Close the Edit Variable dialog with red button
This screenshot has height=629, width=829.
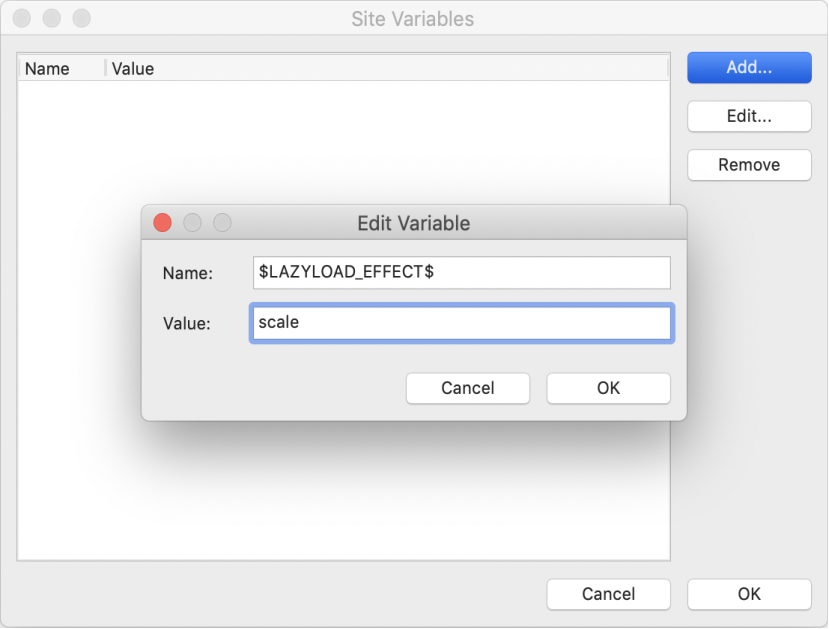[162, 223]
